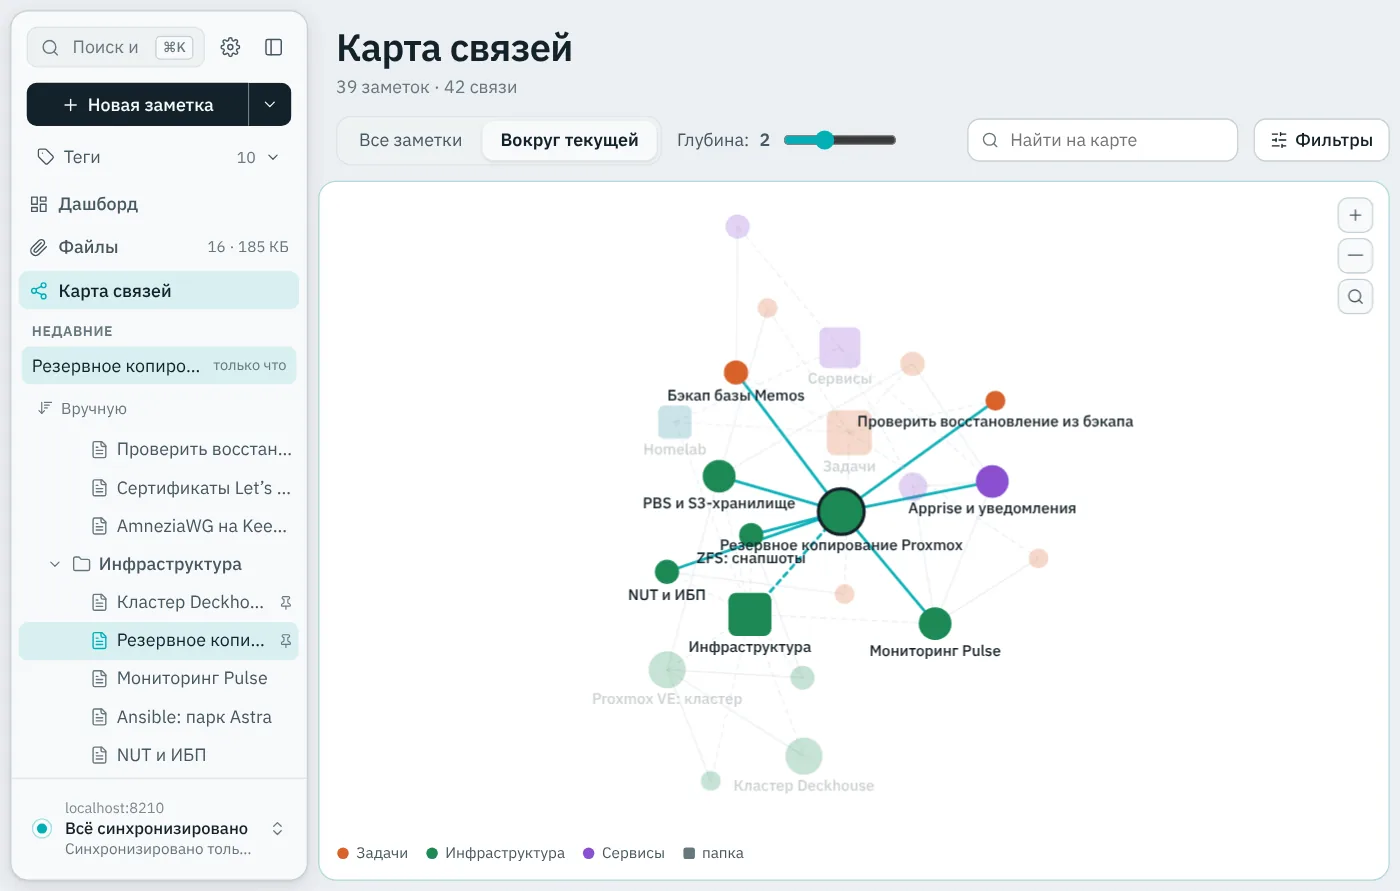Click the Мониторинг Pulse graph node
1400x891 pixels.
click(935, 624)
